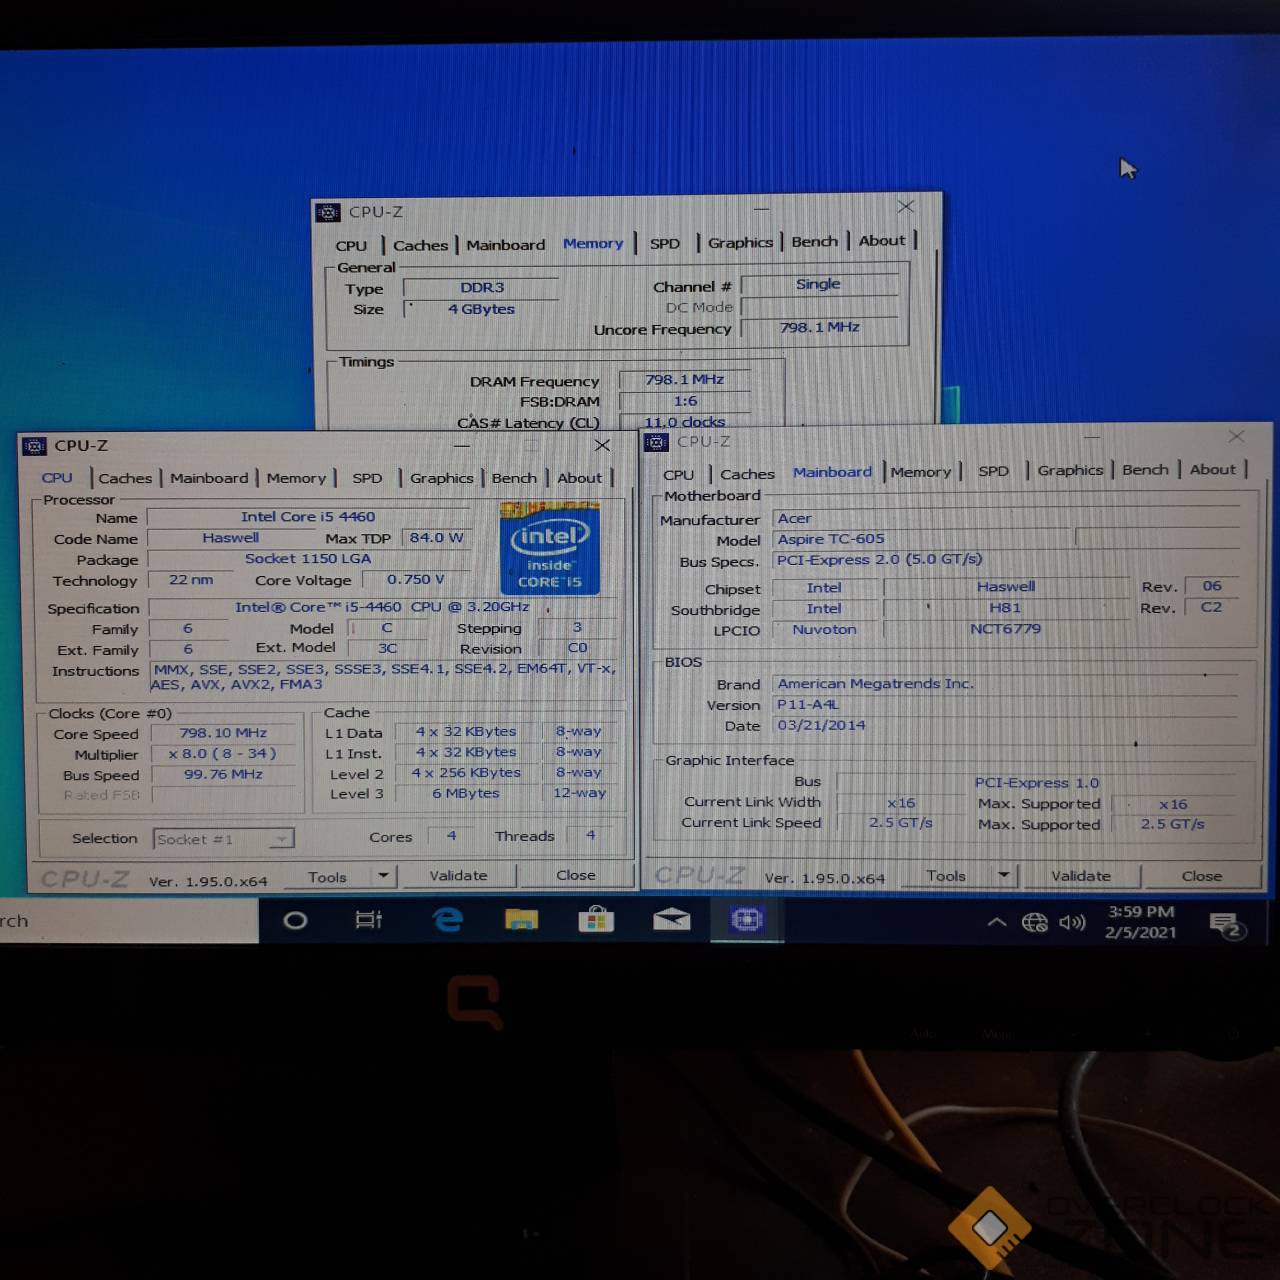Select the SPD tab in the Memory window

click(x=664, y=243)
